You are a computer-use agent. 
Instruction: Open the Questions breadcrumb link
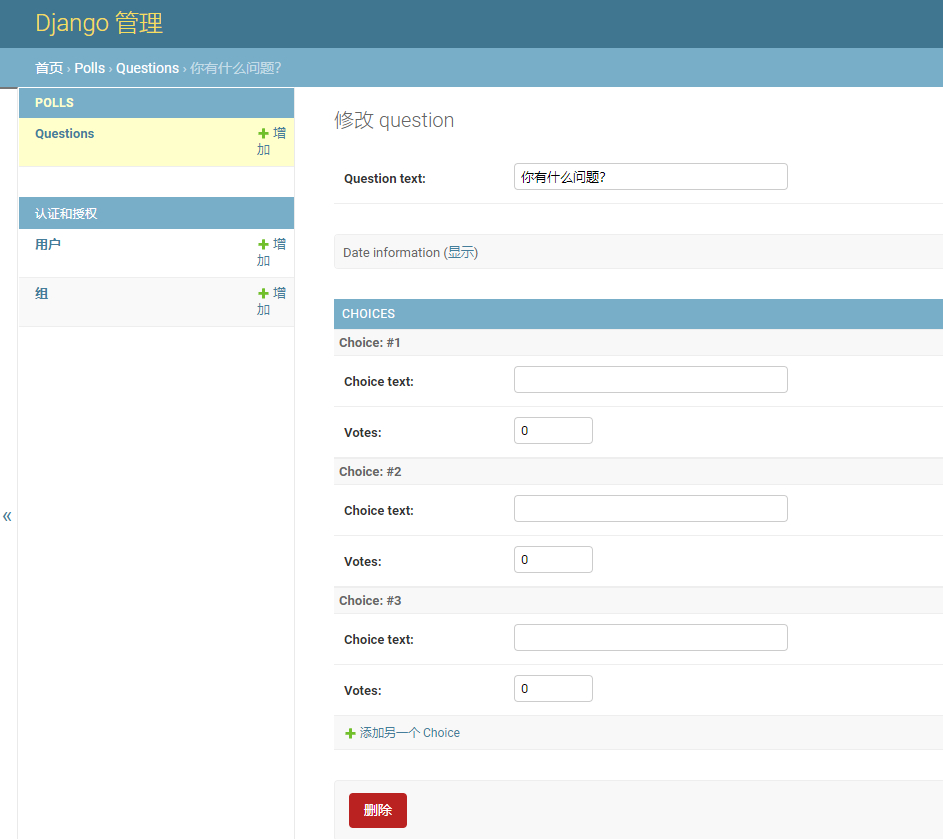(147, 68)
